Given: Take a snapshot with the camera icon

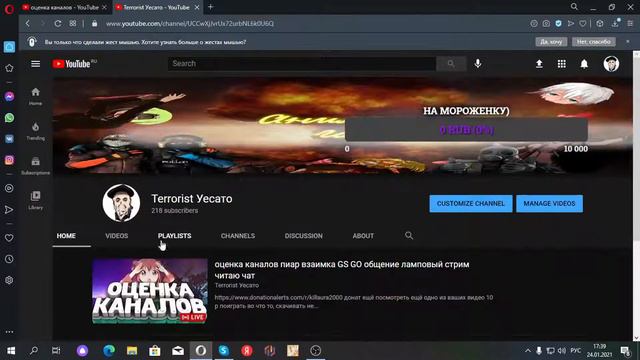Looking at the screenshot, I should 546,24.
